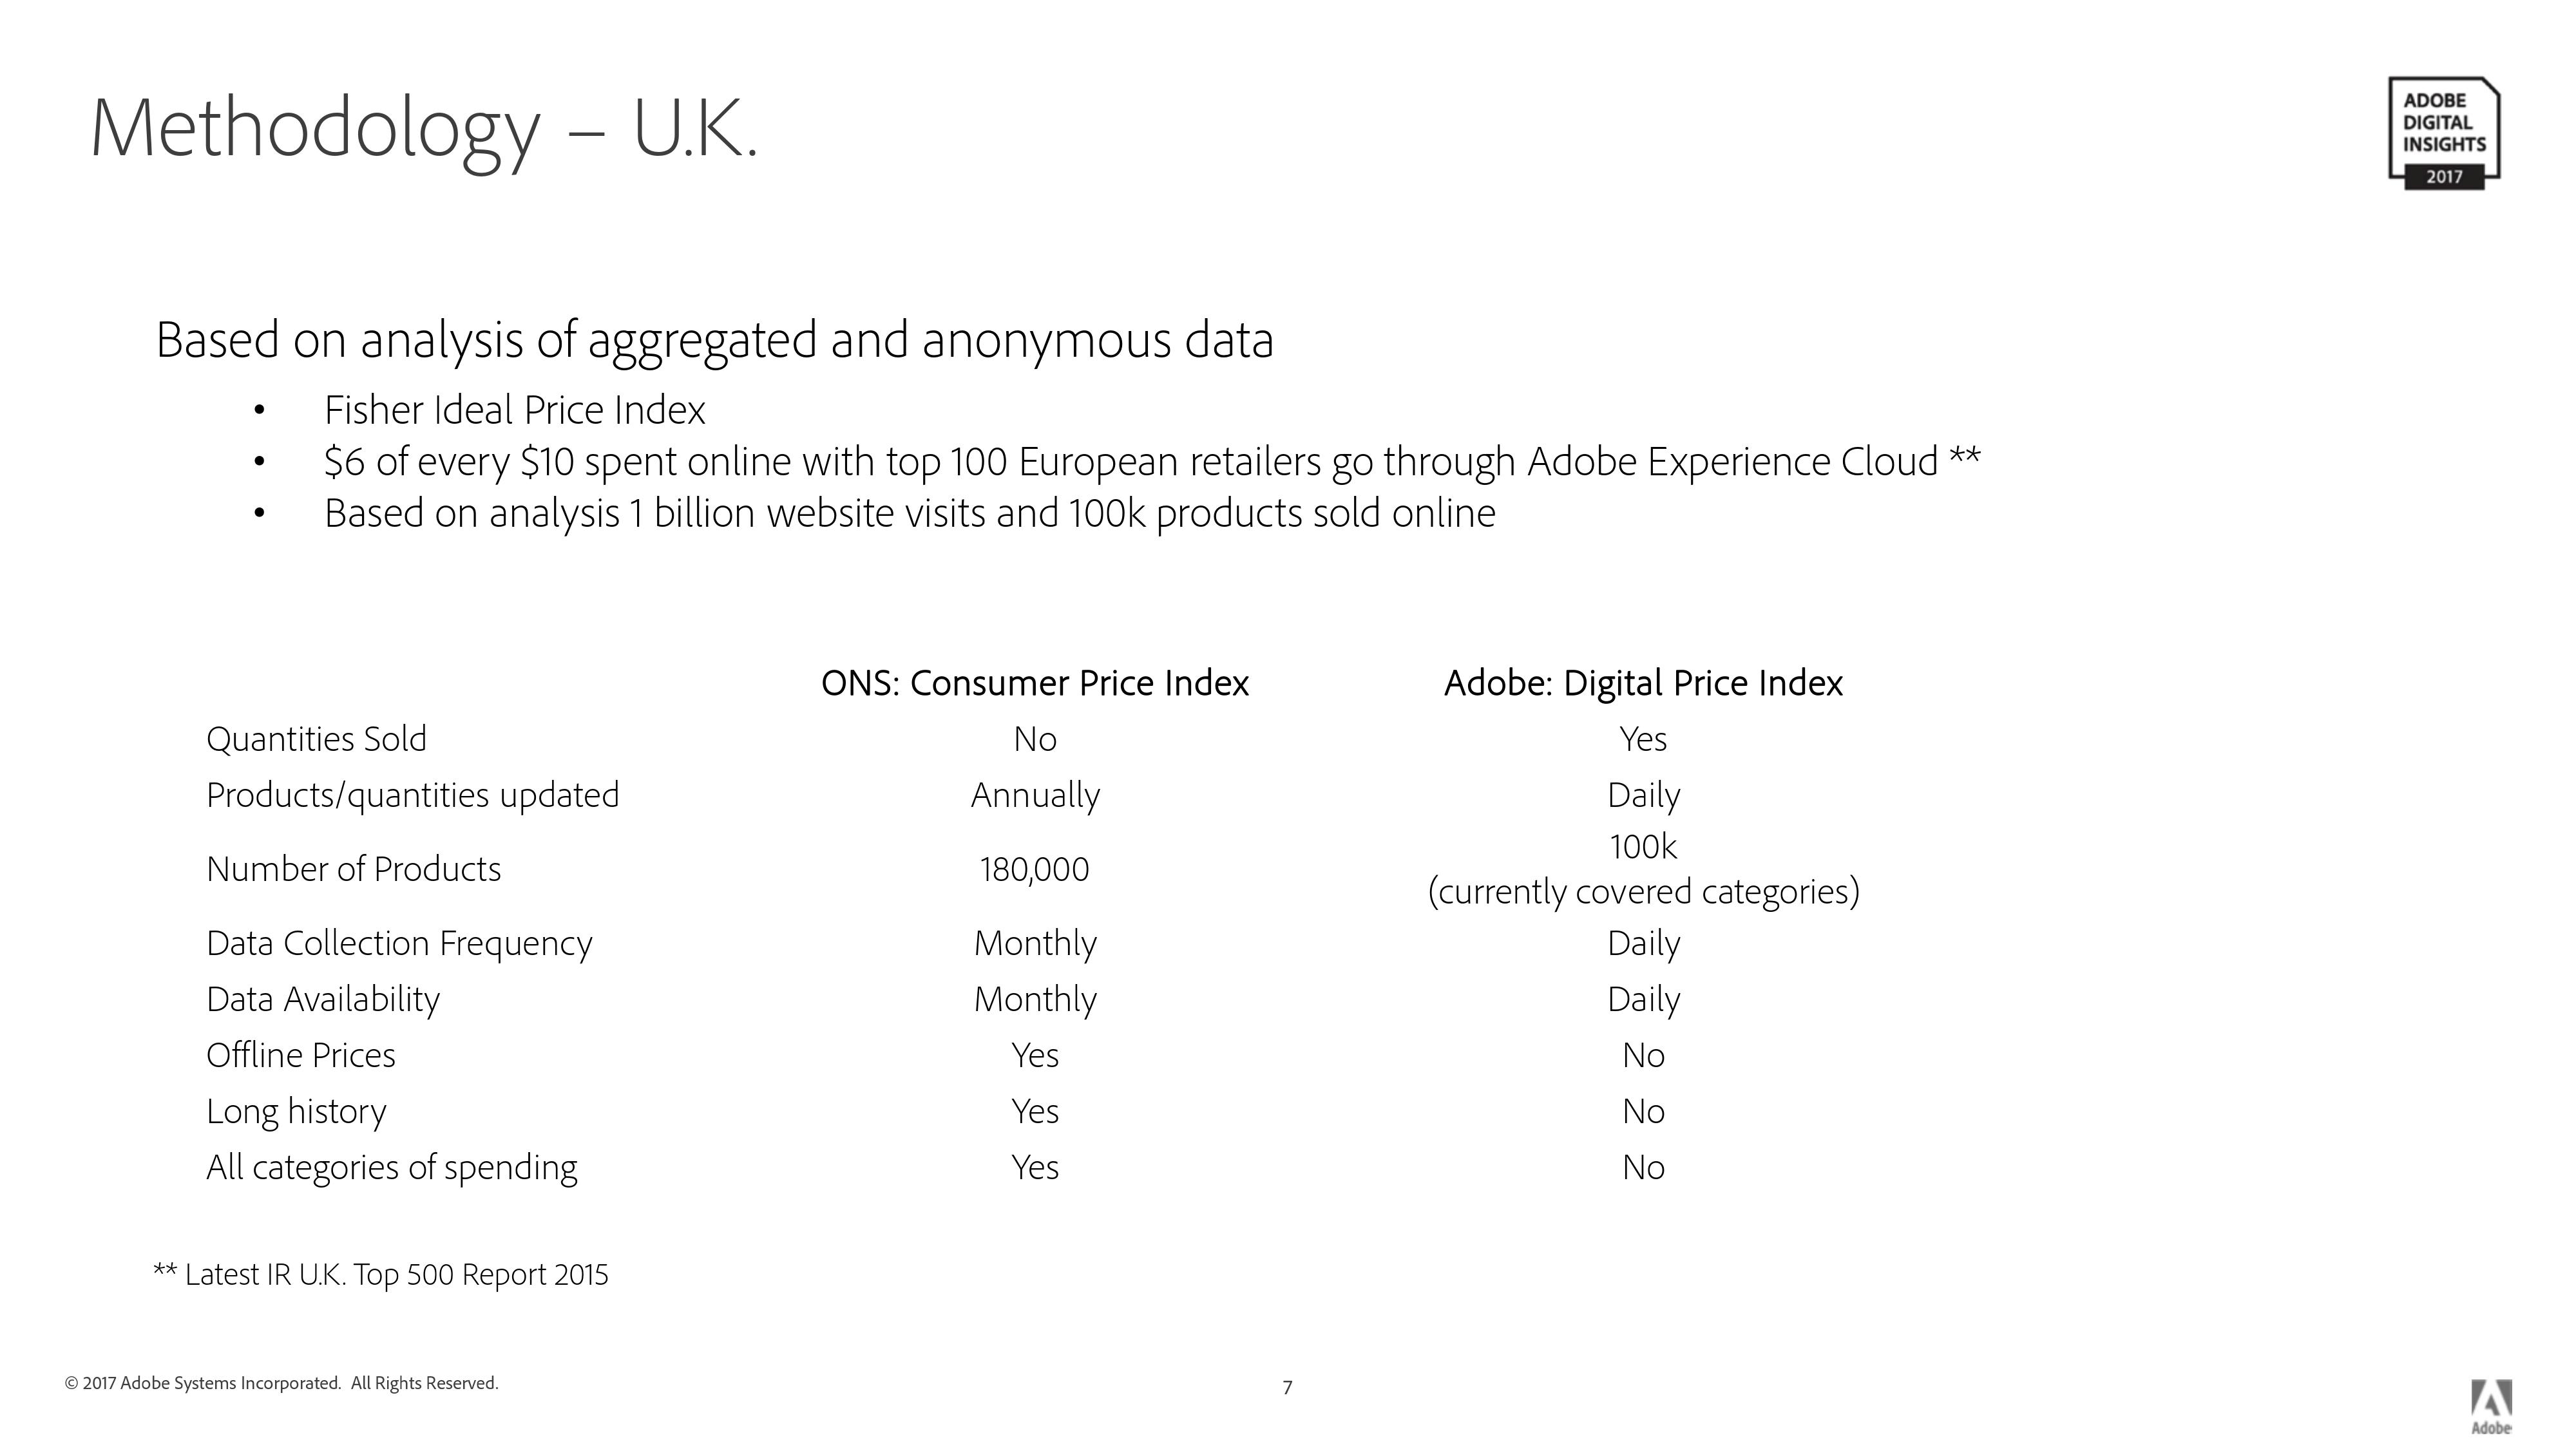Click the "Methodology – U.K." slide title
This screenshot has width=2576, height=1449.
point(425,128)
